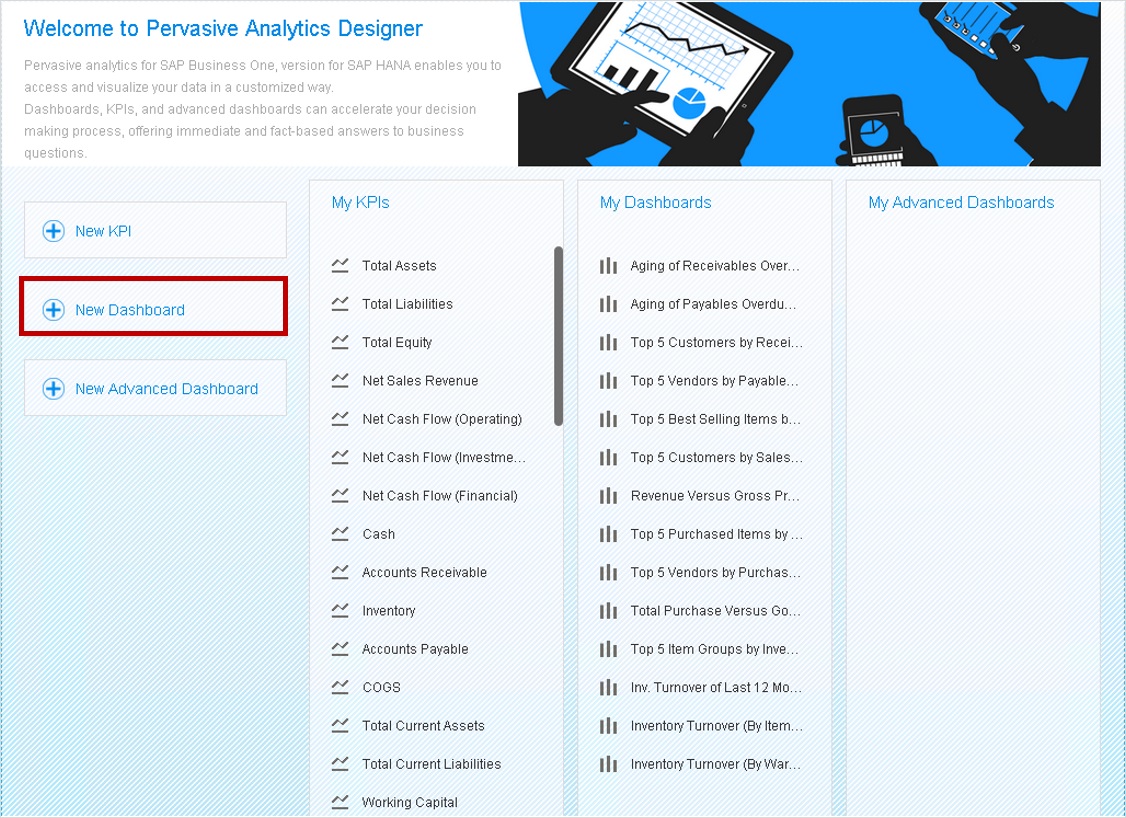1126x818 pixels.
Task: Open the Total Equity KPI
Action: coord(397,343)
